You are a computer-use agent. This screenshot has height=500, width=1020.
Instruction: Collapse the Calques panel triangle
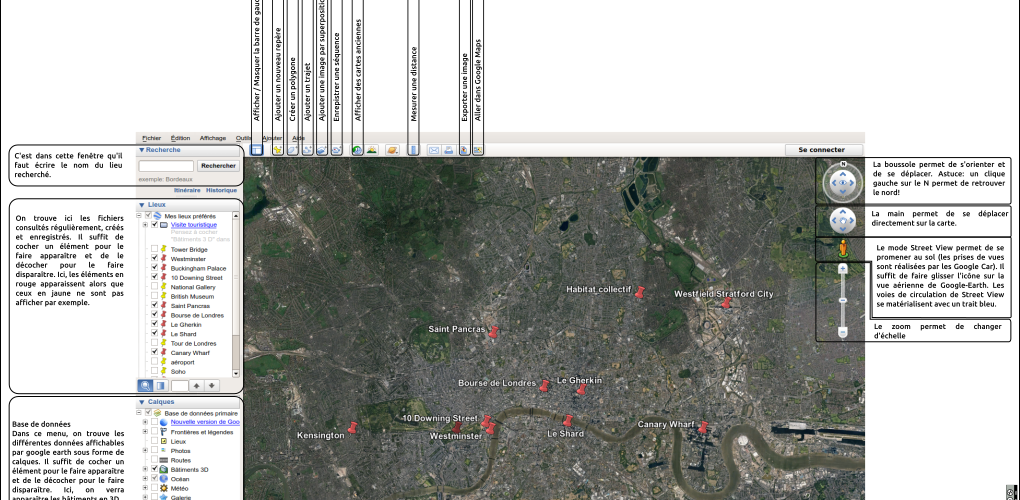click(x=142, y=402)
